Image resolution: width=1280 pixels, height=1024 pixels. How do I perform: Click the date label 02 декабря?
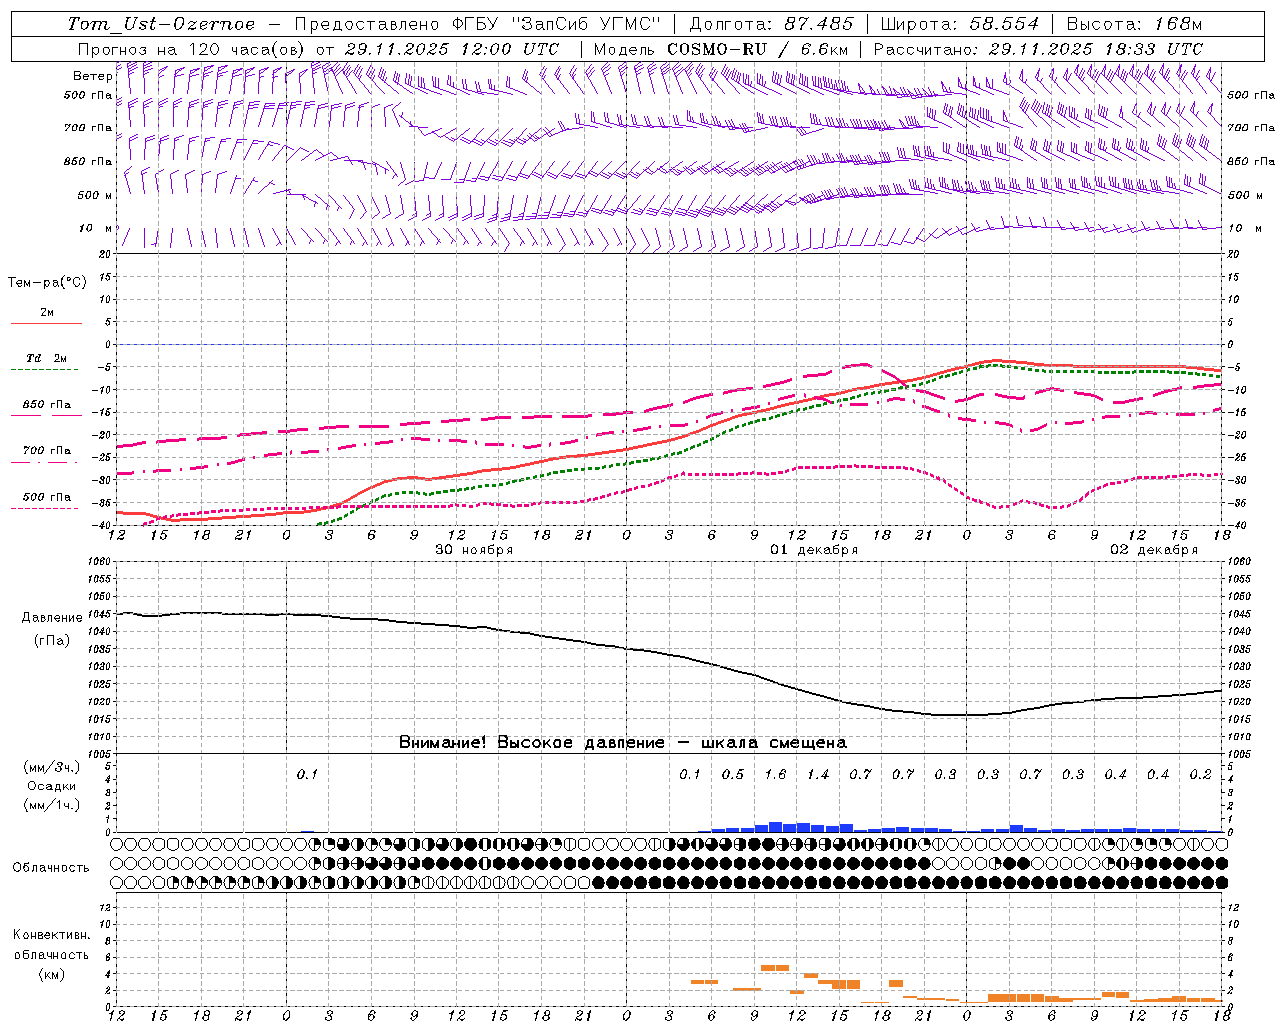click(1154, 550)
